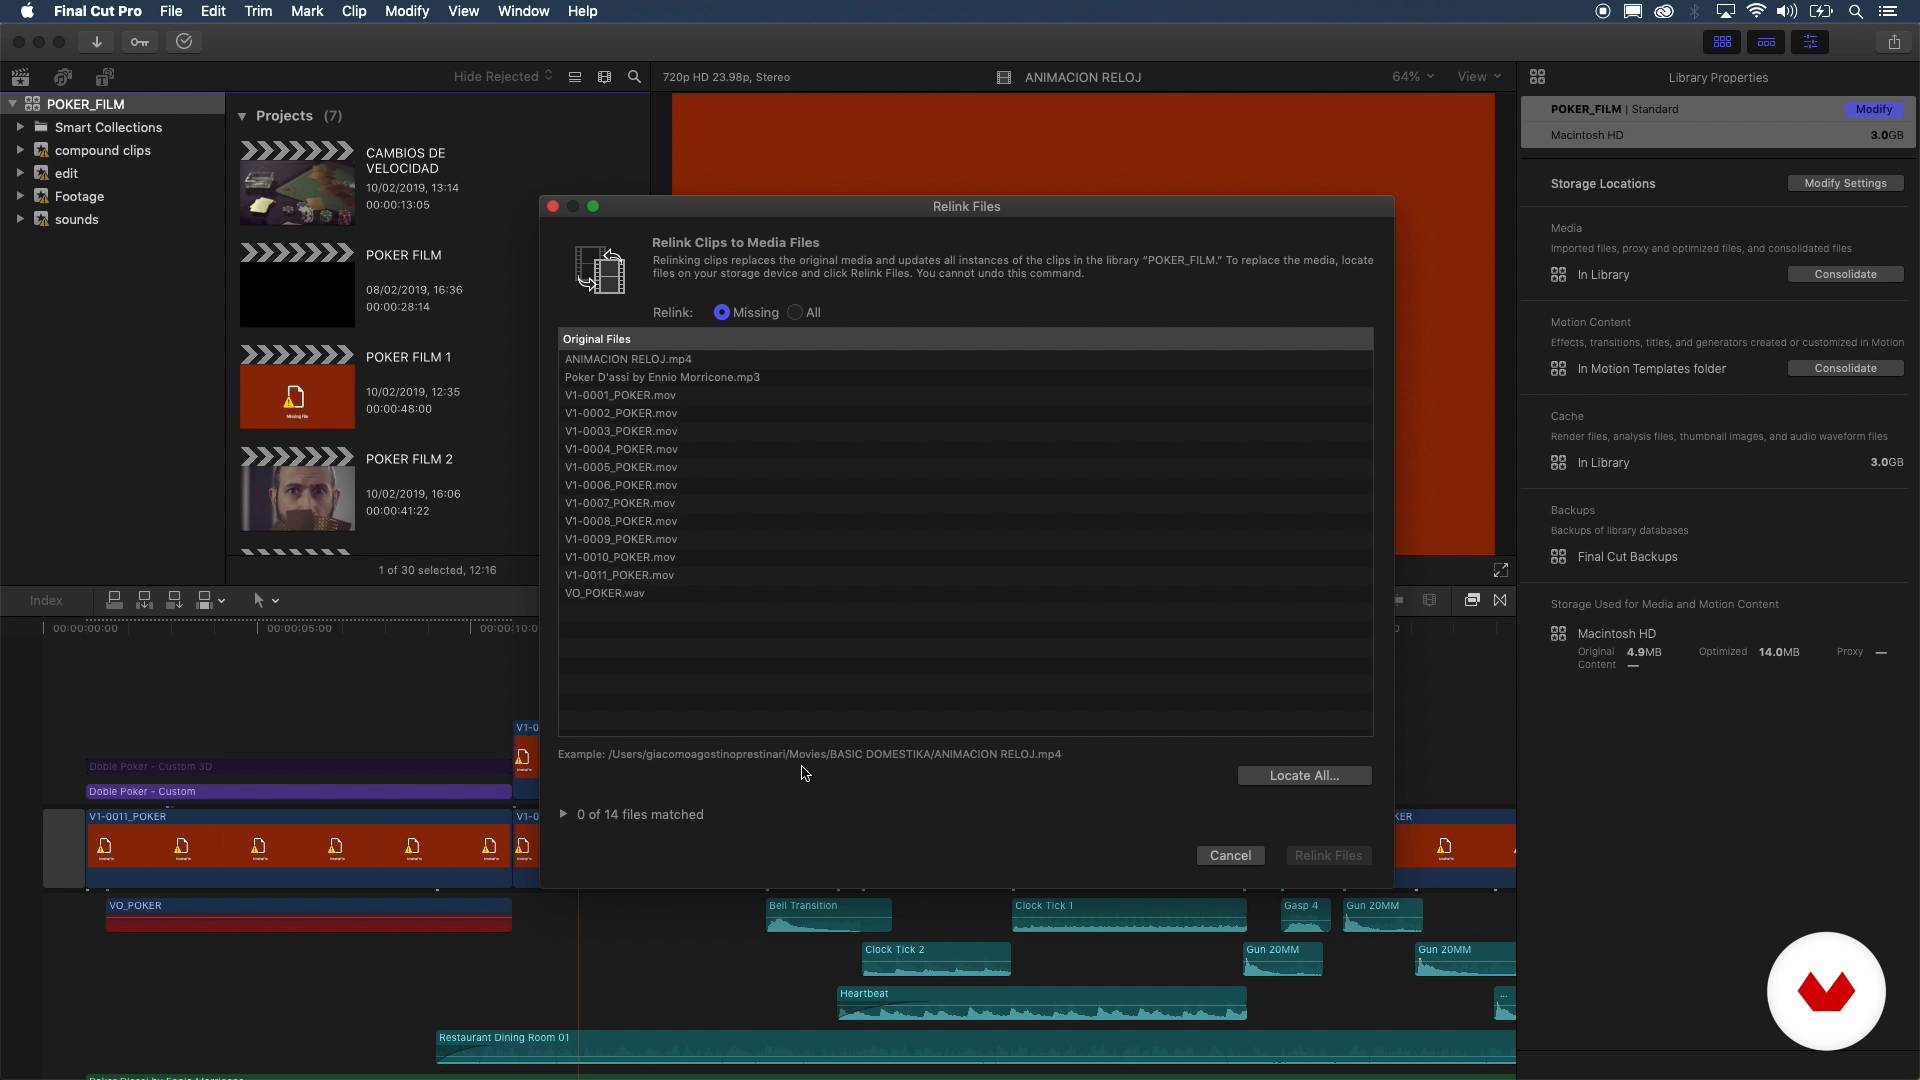This screenshot has width=1920, height=1080.
Task: Click the timeline transitions browser icon
Action: click(1500, 600)
